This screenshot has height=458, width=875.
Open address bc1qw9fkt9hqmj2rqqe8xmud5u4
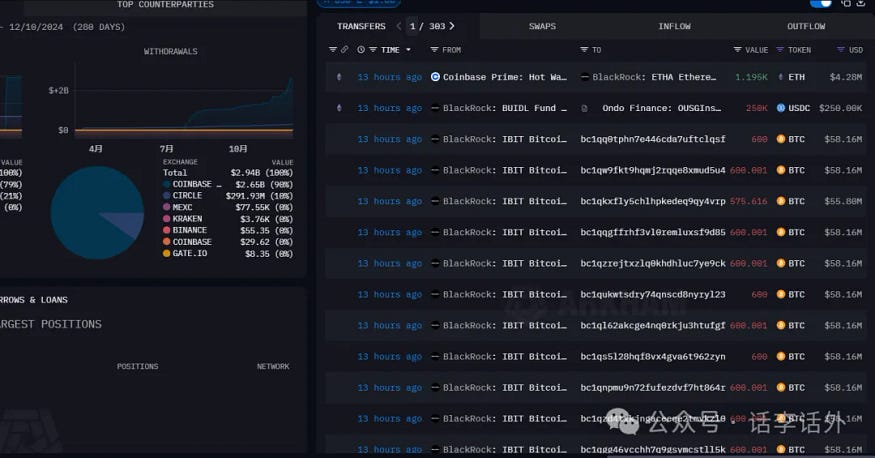pos(653,170)
